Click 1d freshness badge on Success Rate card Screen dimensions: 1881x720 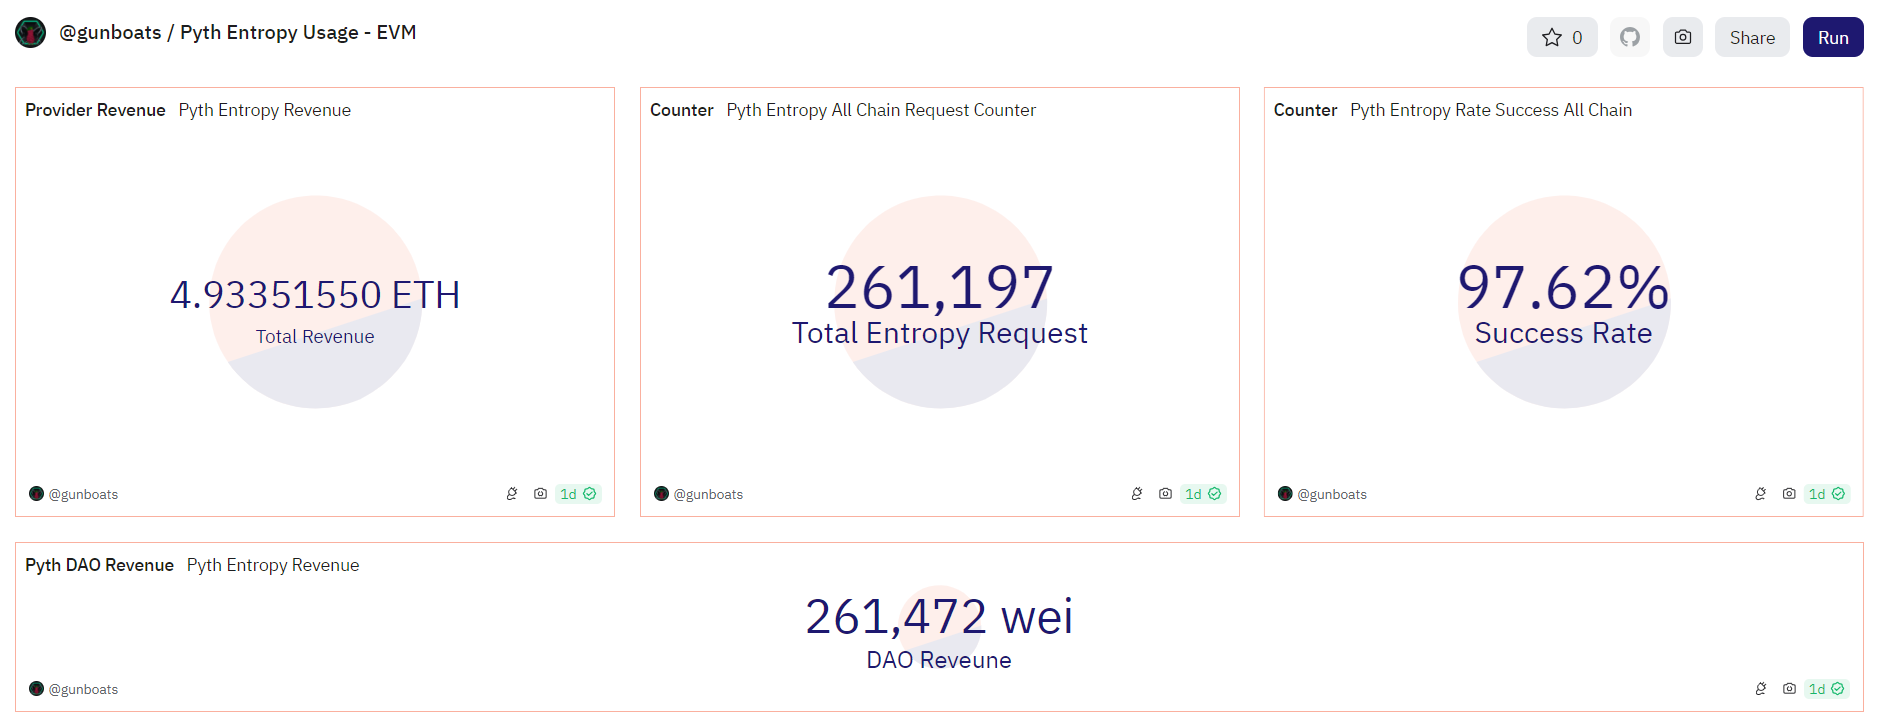coord(1827,494)
